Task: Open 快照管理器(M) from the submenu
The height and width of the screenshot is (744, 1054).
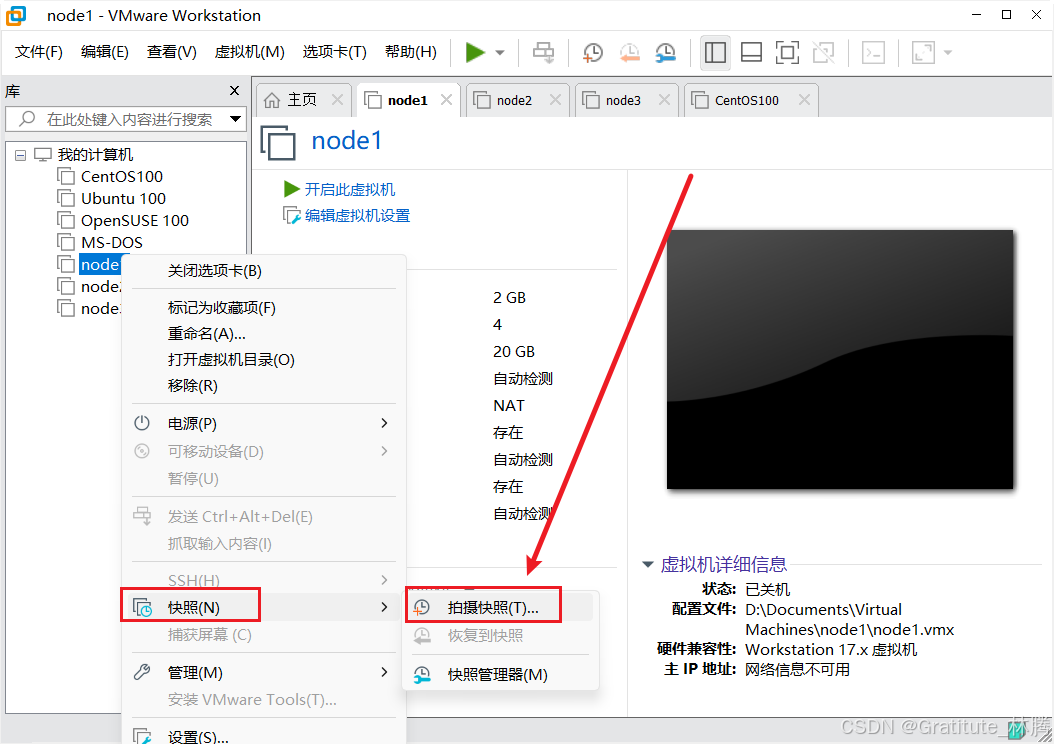Action: coord(500,675)
